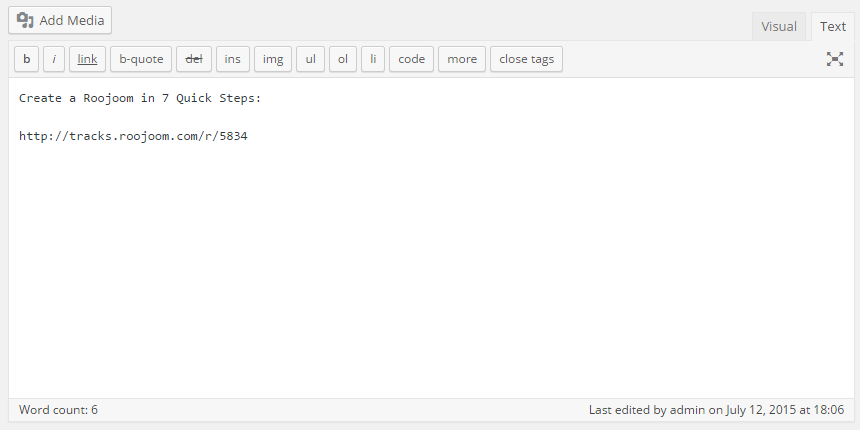Viewport: 860px width, 430px height.
Task: Insert inserted text tag with ins
Action: [x=233, y=59]
